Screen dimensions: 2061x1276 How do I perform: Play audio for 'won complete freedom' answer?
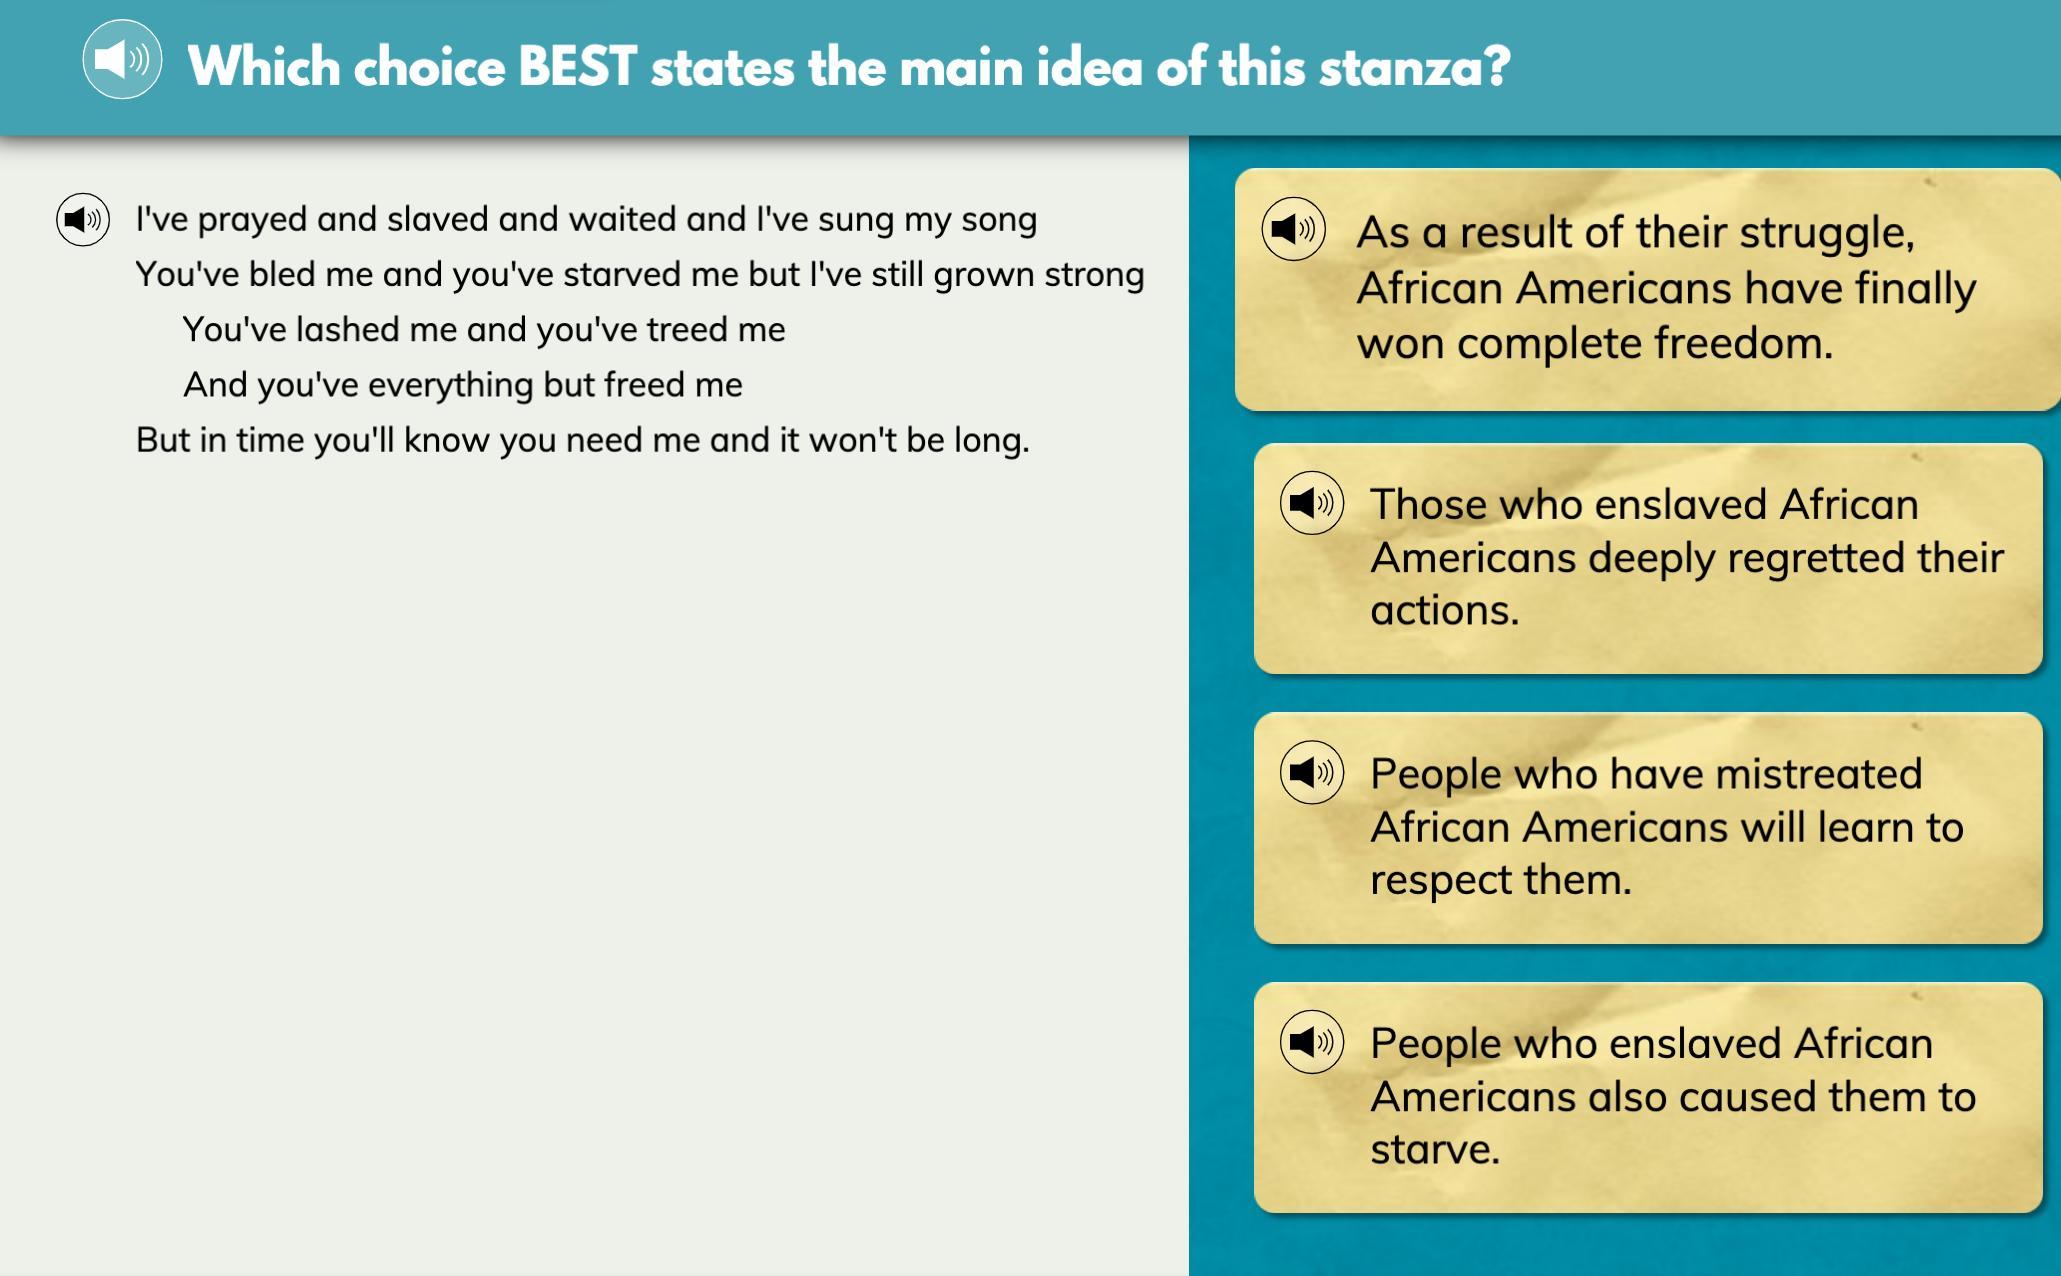pyautogui.click(x=1293, y=229)
